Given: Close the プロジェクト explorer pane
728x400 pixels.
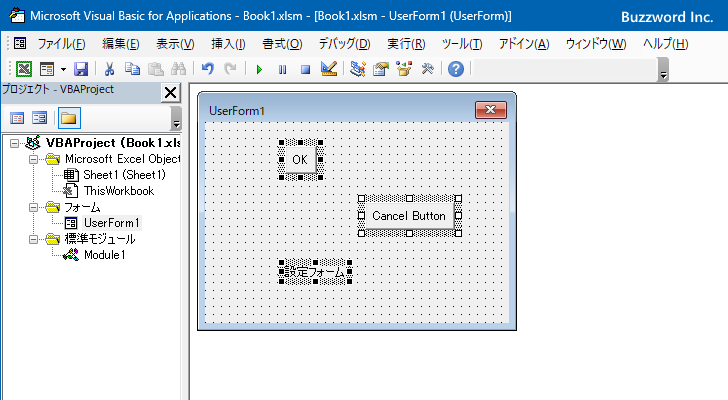Looking at the screenshot, I should coord(170,92).
